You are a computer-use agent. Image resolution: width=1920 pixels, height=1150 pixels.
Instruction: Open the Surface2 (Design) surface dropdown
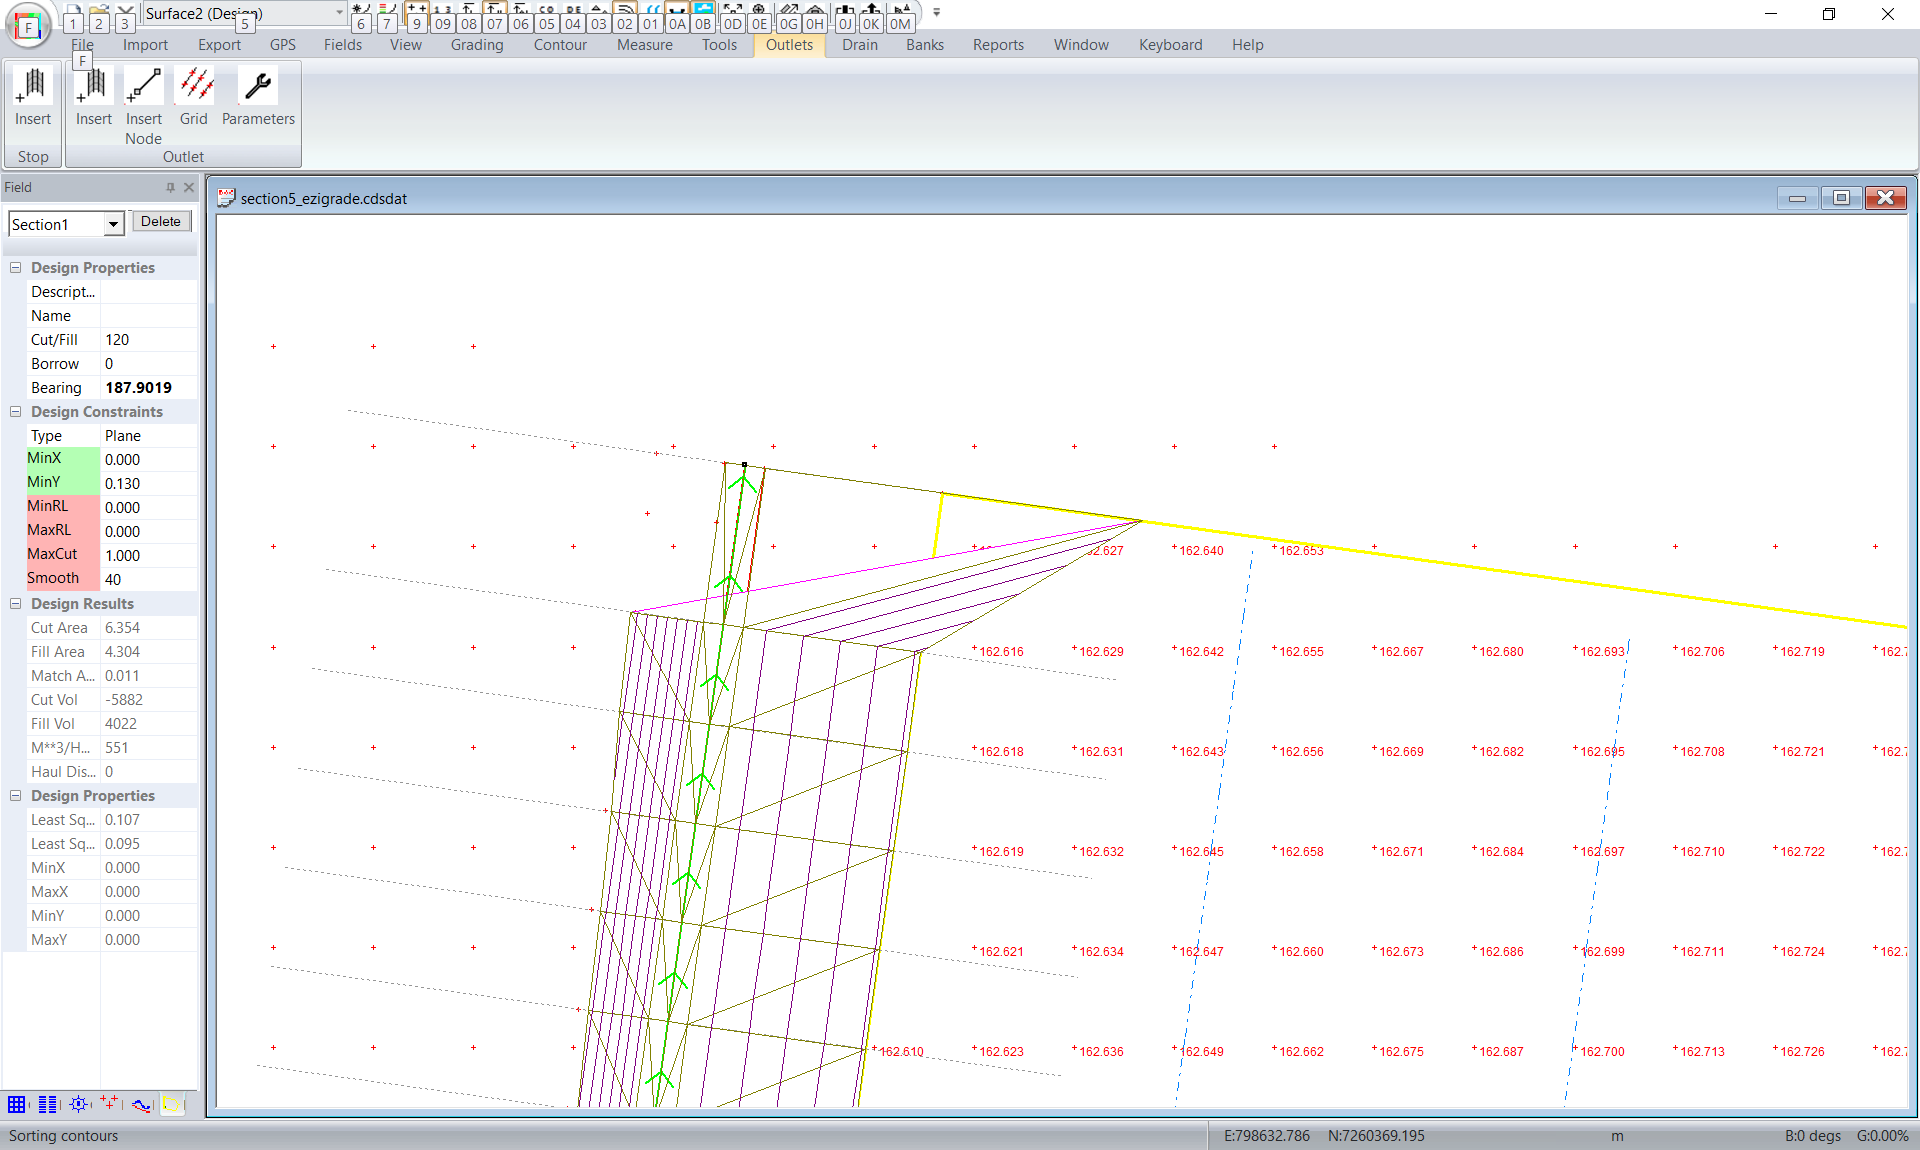click(339, 13)
